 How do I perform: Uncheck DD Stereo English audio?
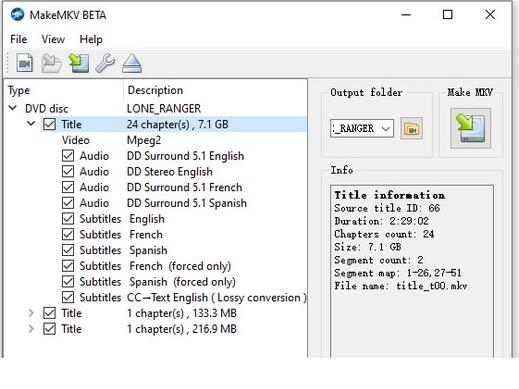click(68, 171)
